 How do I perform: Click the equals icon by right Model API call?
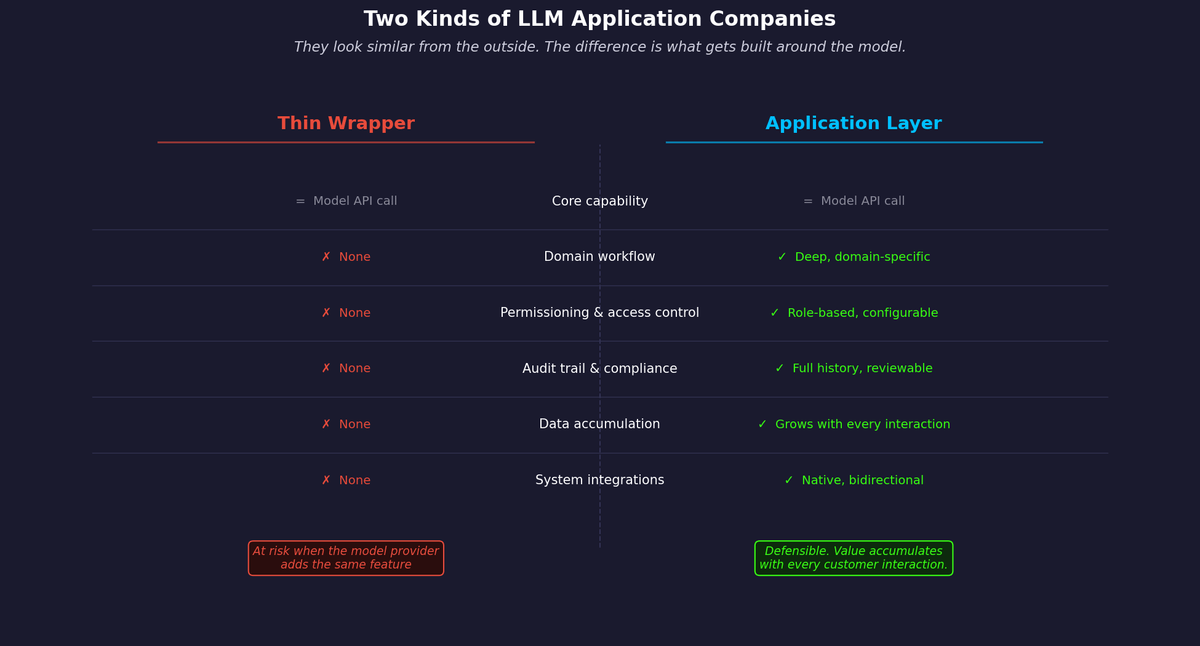(807, 200)
